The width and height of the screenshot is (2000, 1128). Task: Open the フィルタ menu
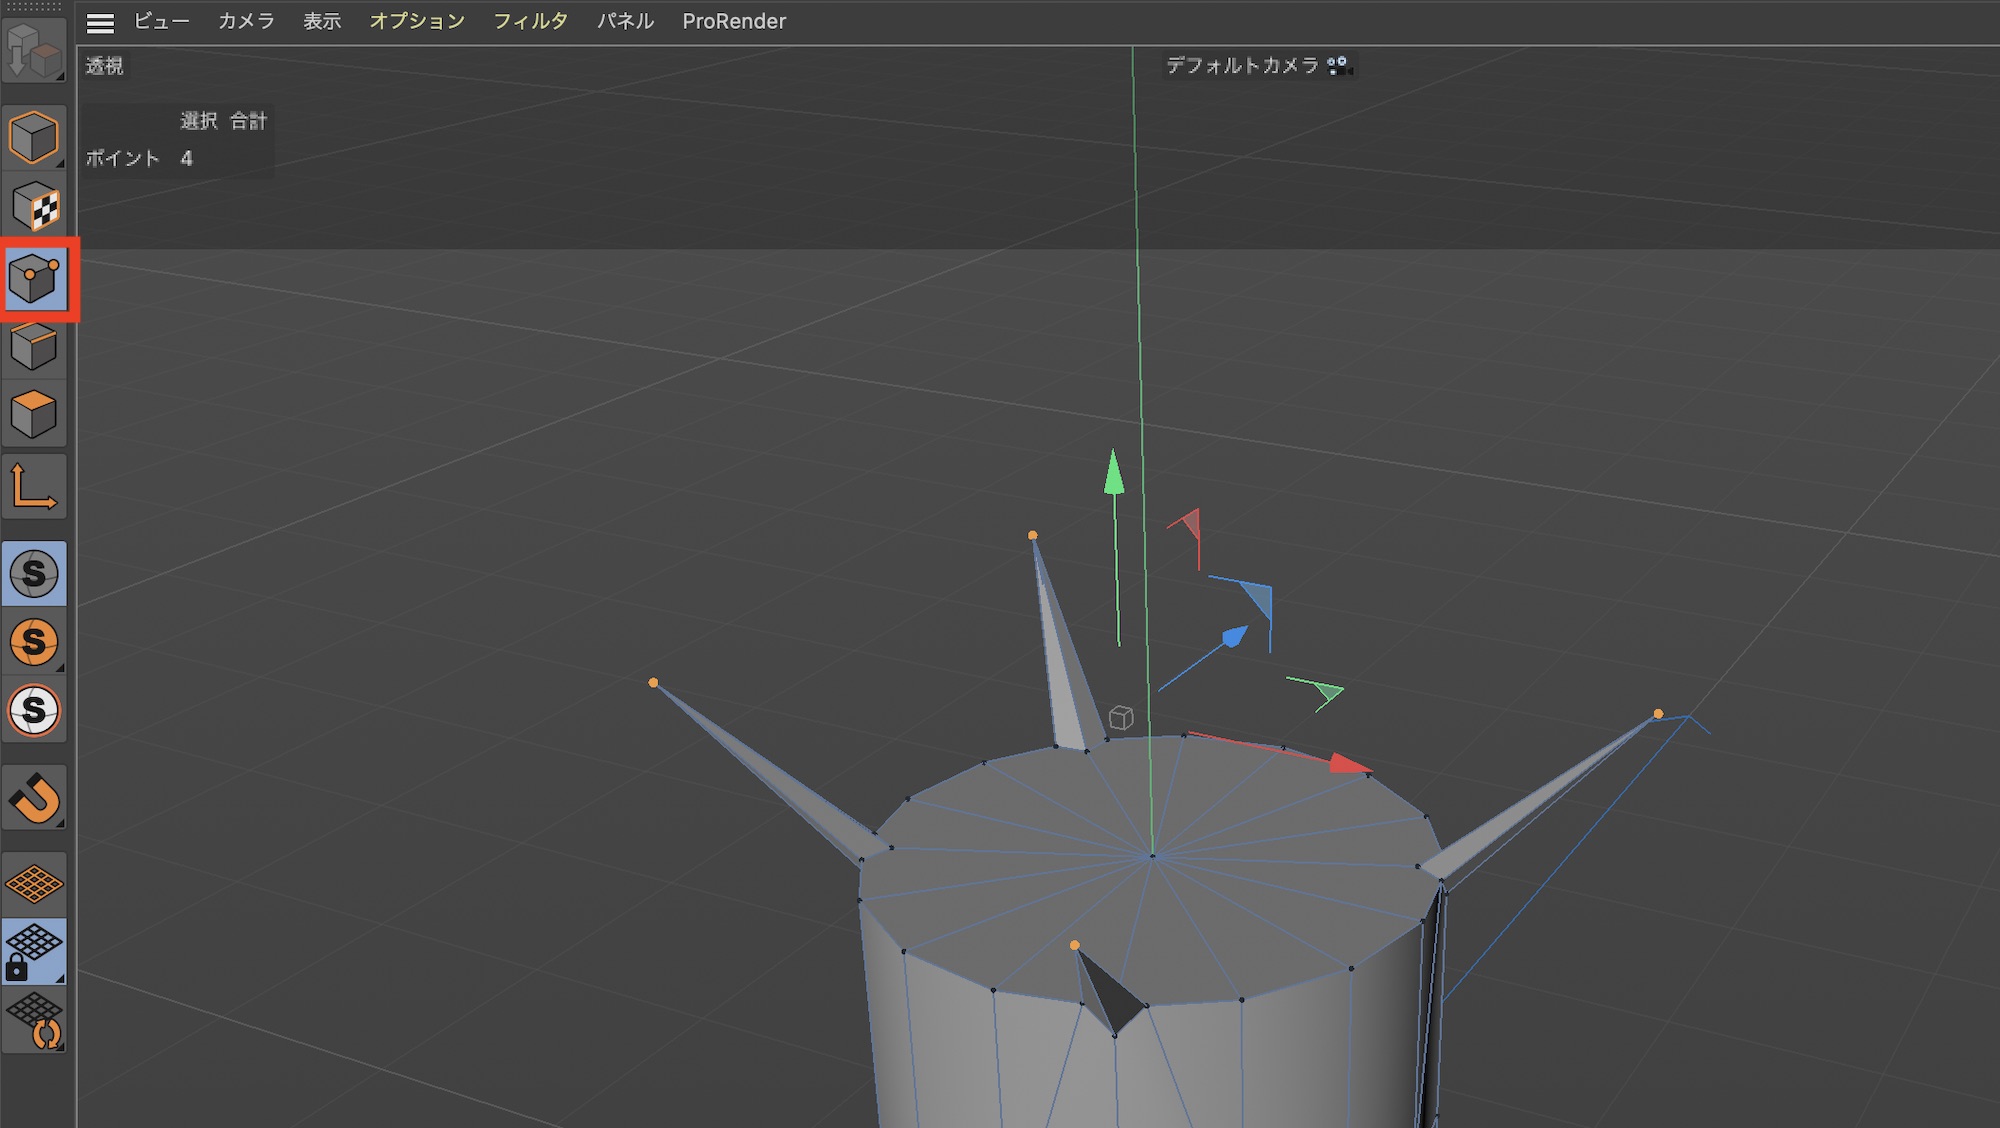(x=530, y=21)
